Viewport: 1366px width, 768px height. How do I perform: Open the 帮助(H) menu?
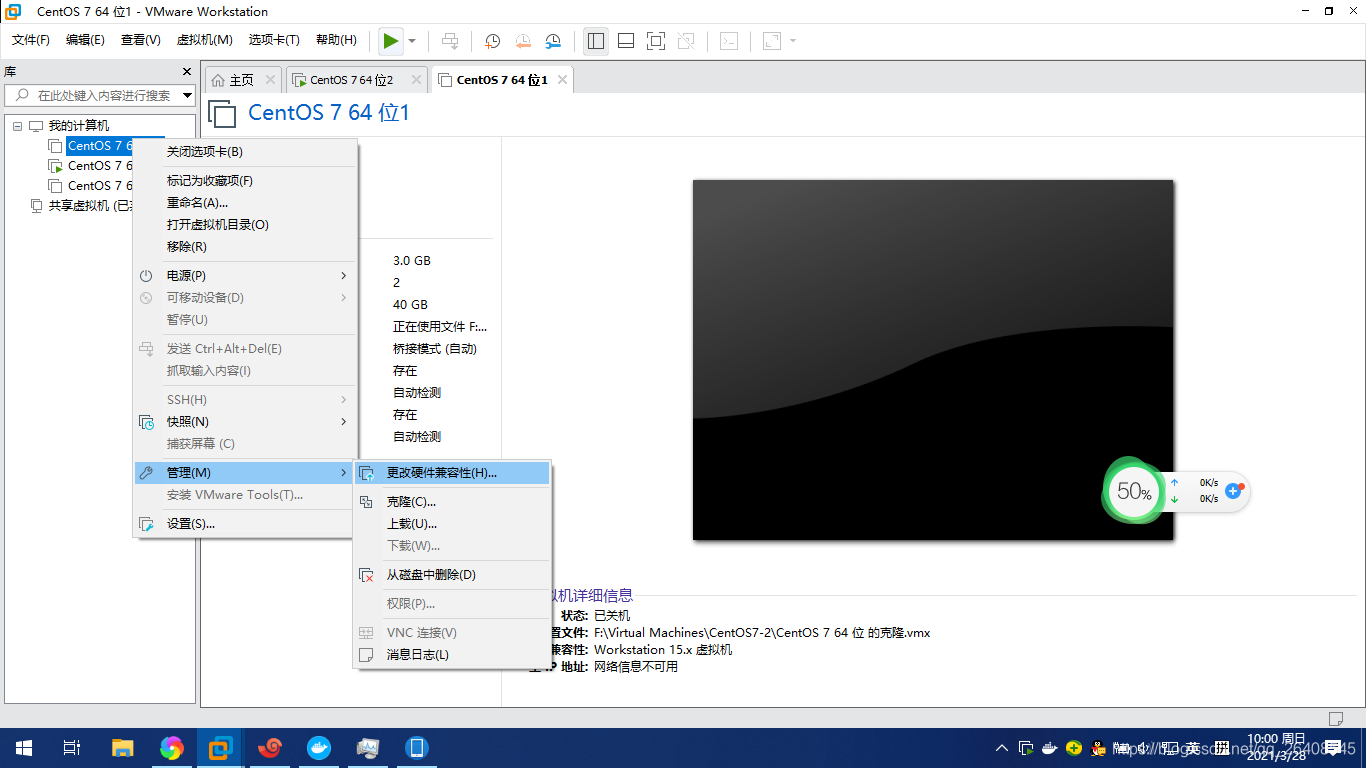click(336, 40)
